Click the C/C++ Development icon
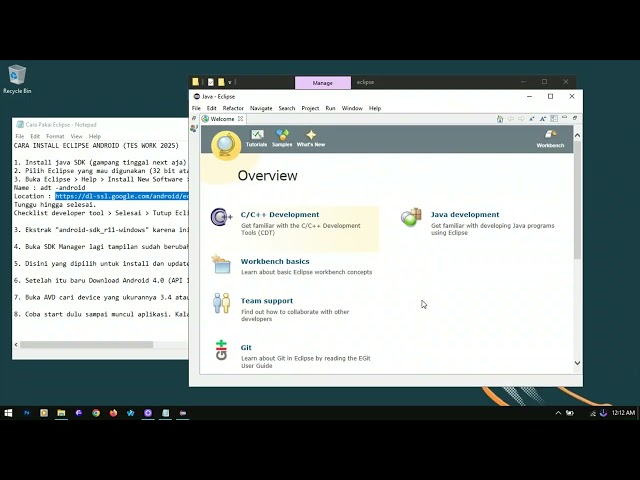This screenshot has height=480, width=640. click(221, 217)
